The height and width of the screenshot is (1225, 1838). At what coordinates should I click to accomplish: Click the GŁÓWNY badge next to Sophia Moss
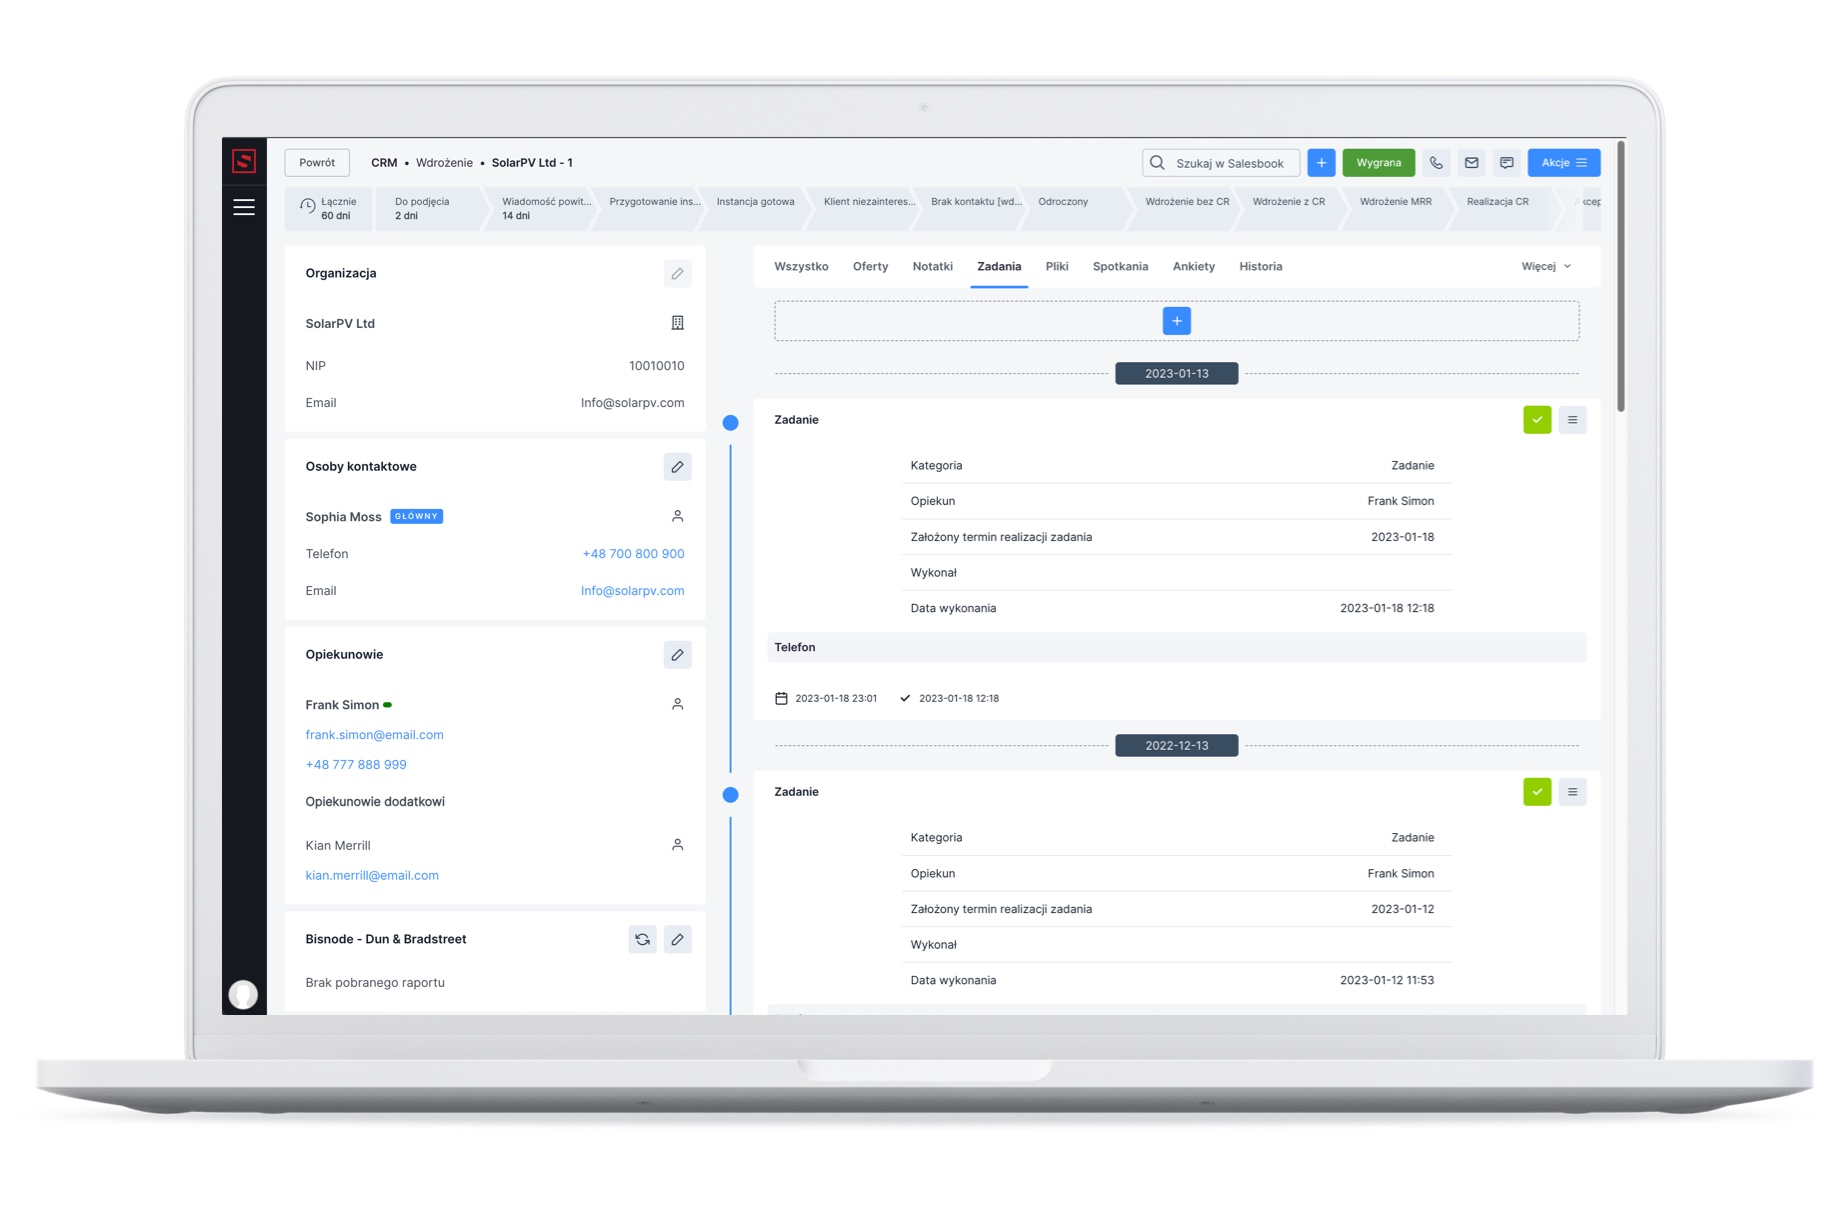click(416, 516)
